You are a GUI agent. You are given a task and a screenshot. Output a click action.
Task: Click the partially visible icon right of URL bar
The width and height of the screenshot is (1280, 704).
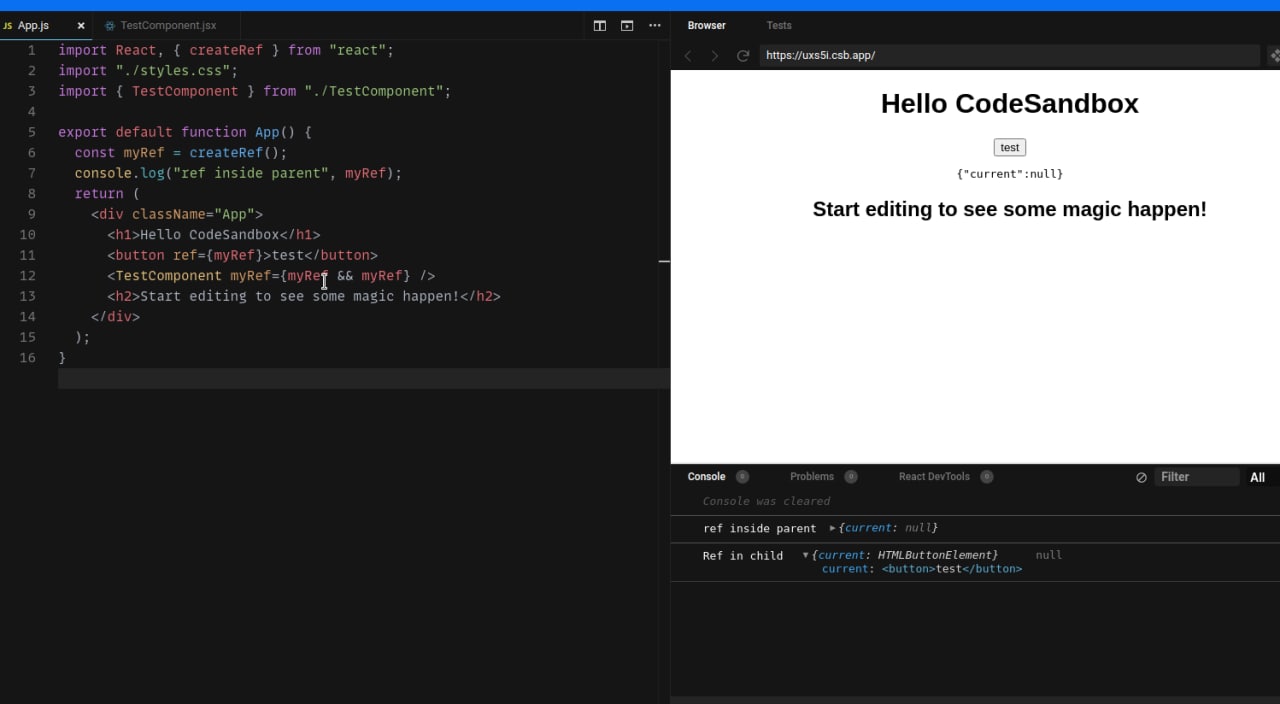click(1274, 56)
